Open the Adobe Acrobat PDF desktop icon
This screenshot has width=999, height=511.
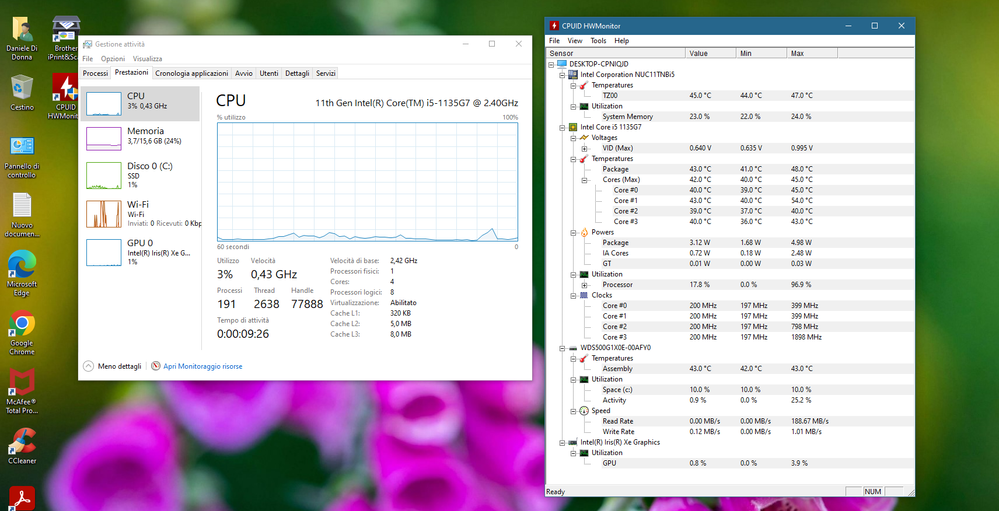(22, 498)
